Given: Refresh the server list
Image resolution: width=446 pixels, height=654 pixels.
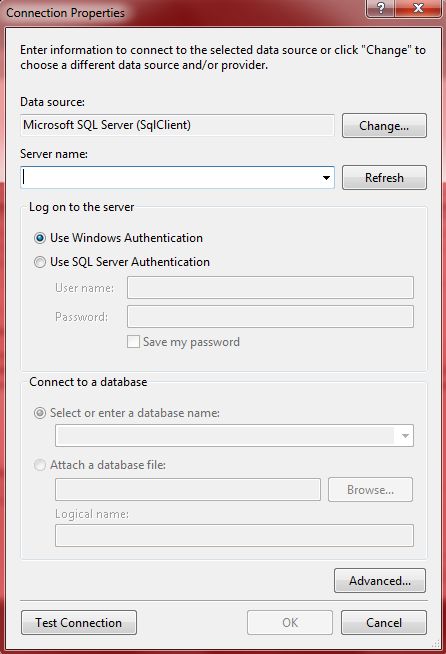Looking at the screenshot, I should [384, 178].
